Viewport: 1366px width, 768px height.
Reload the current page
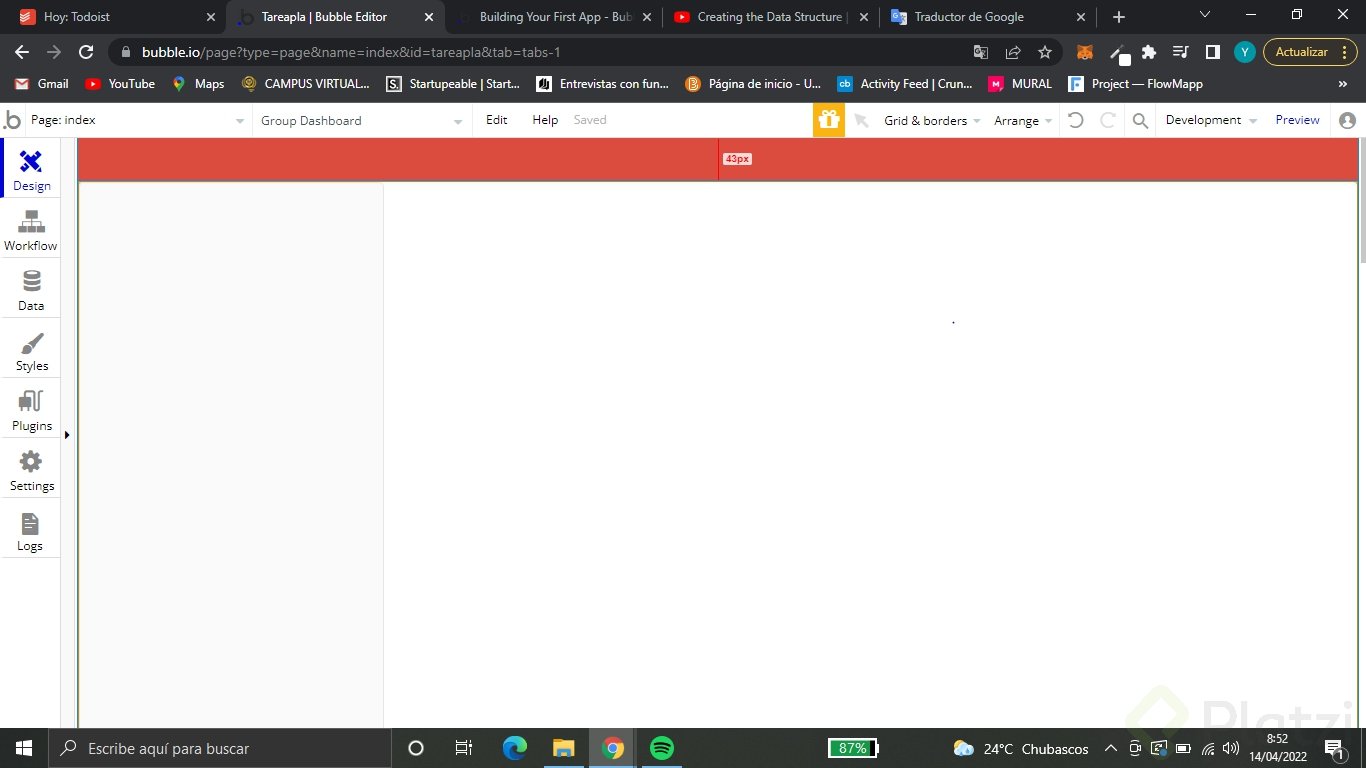86,52
